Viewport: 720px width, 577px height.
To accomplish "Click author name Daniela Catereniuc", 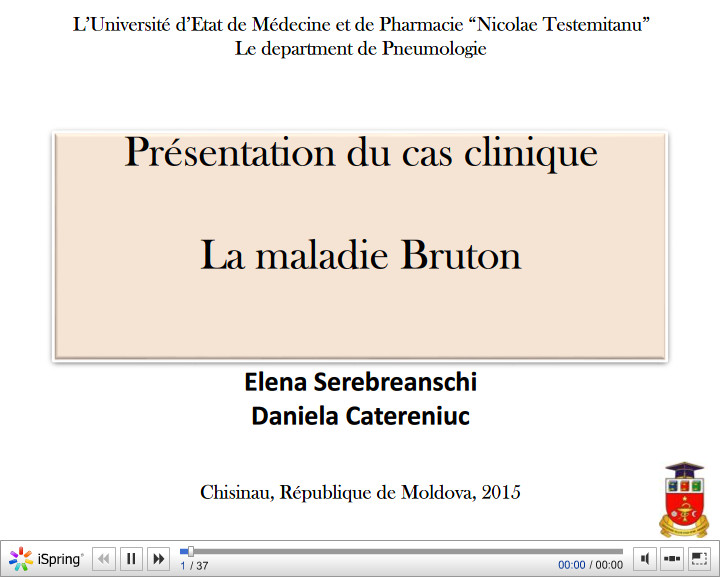I will [x=360, y=415].
